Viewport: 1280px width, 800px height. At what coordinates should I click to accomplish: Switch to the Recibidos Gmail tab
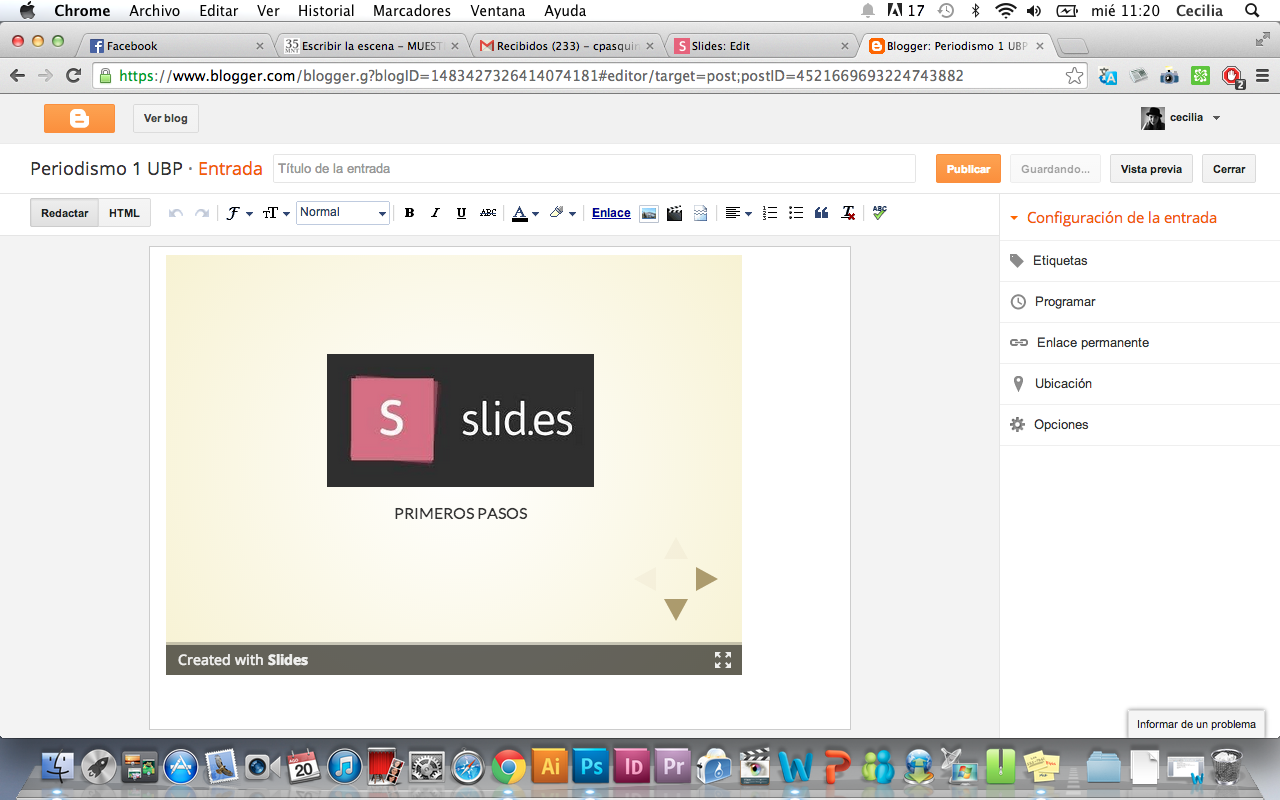pos(565,46)
